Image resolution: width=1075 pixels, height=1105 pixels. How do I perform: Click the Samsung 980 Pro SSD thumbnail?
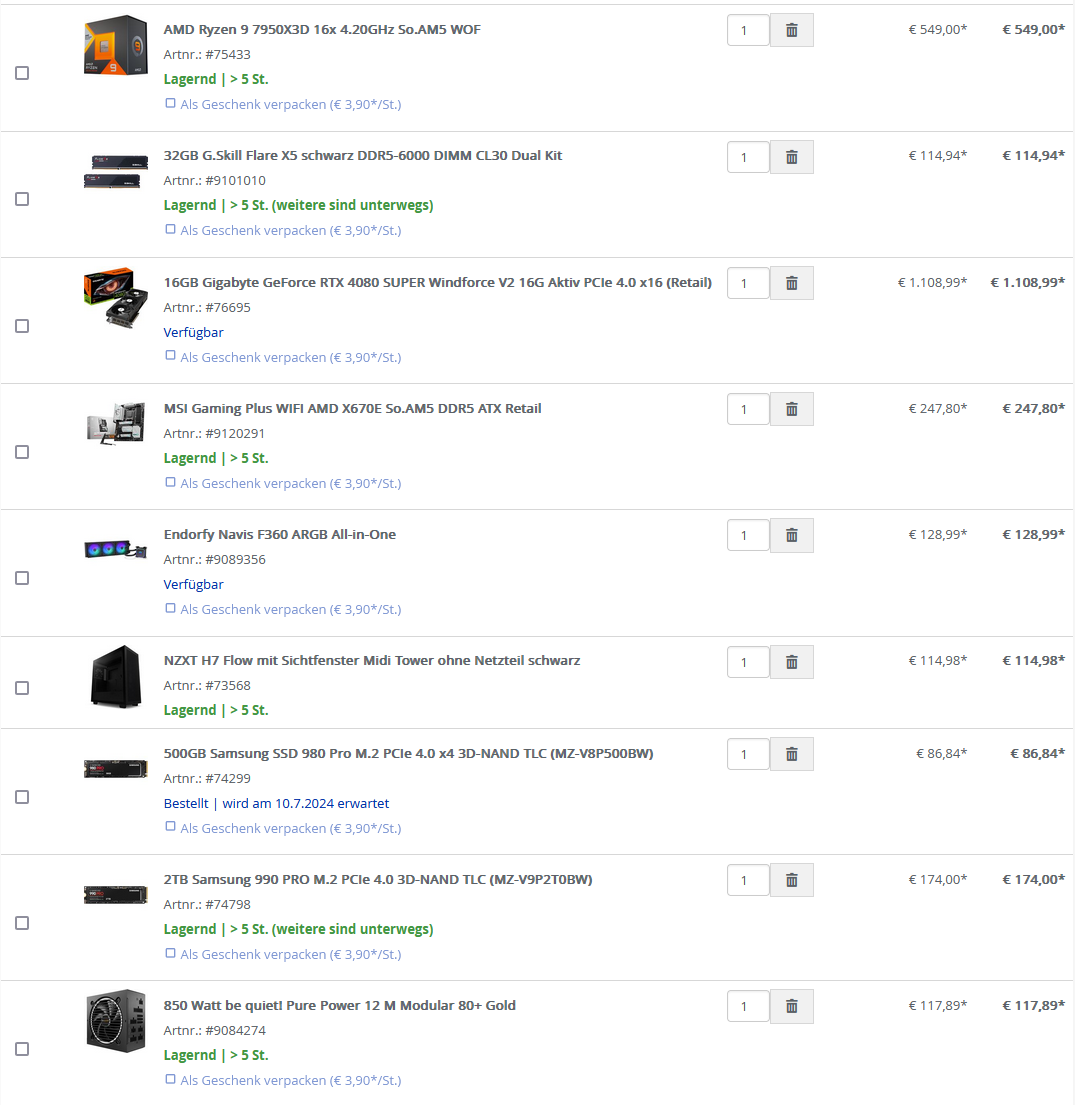(116, 768)
